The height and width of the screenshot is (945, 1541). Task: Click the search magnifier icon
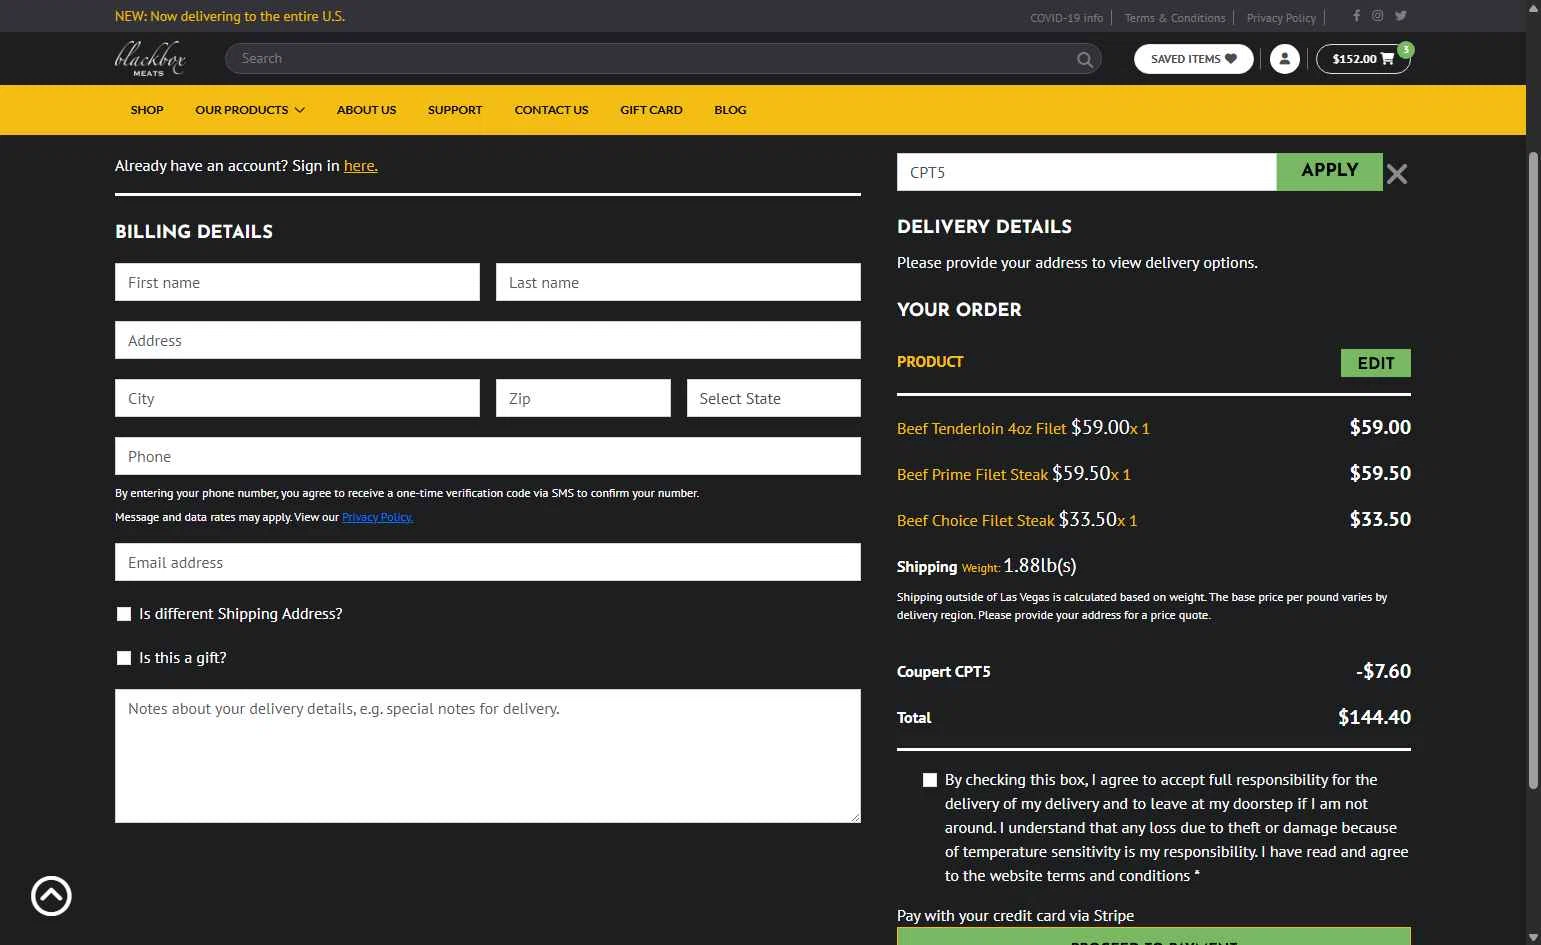[1084, 59]
